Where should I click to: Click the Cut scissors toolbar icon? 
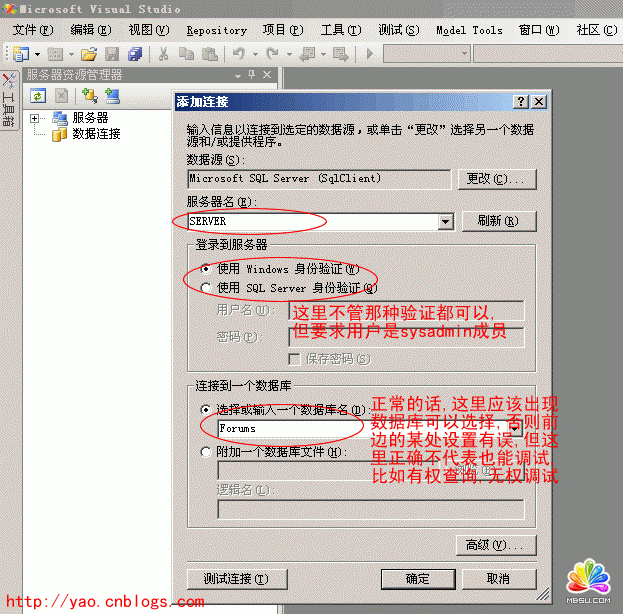click(164, 54)
